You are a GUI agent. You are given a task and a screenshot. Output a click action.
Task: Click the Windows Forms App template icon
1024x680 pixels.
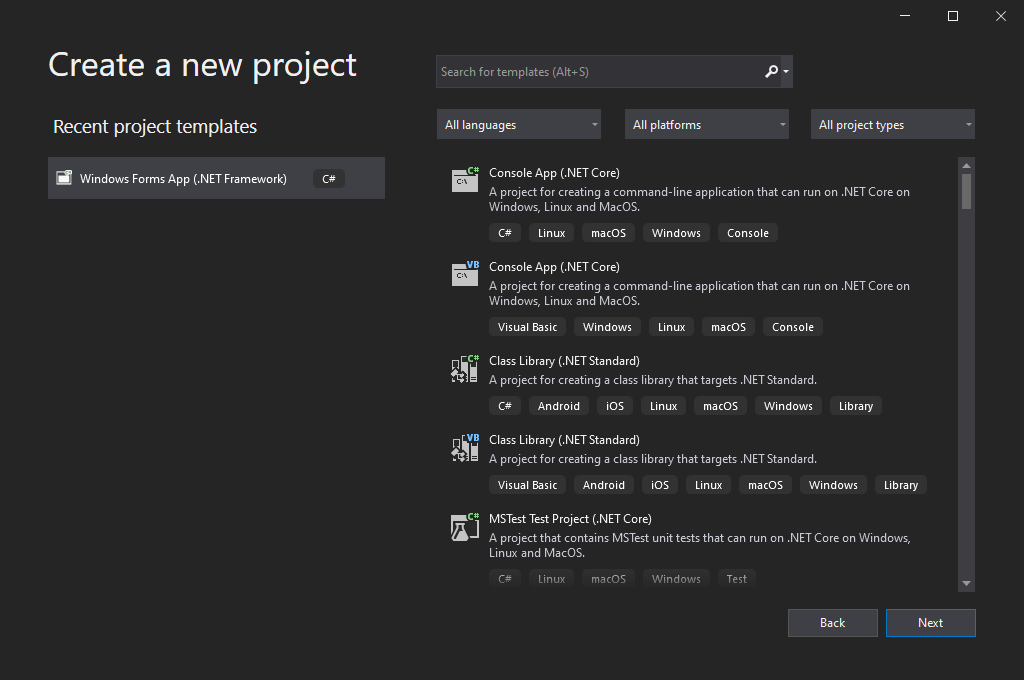pyautogui.click(x=64, y=178)
